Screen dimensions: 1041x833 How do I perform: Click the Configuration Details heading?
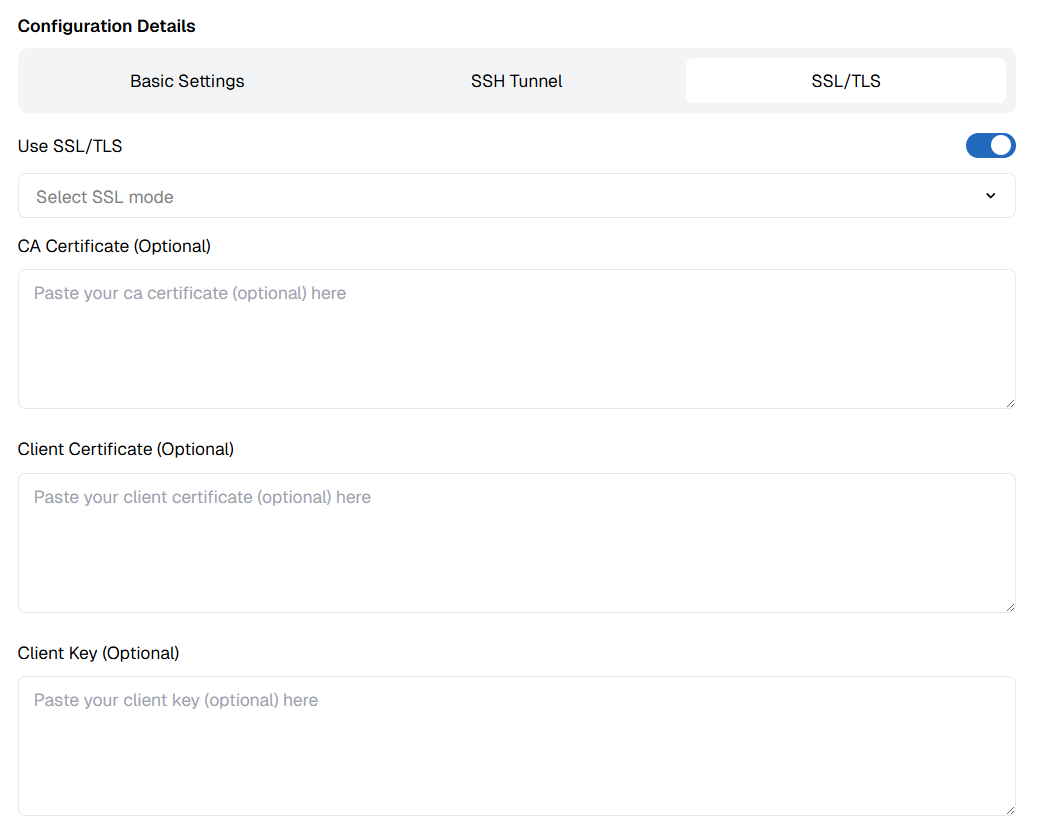coord(106,26)
